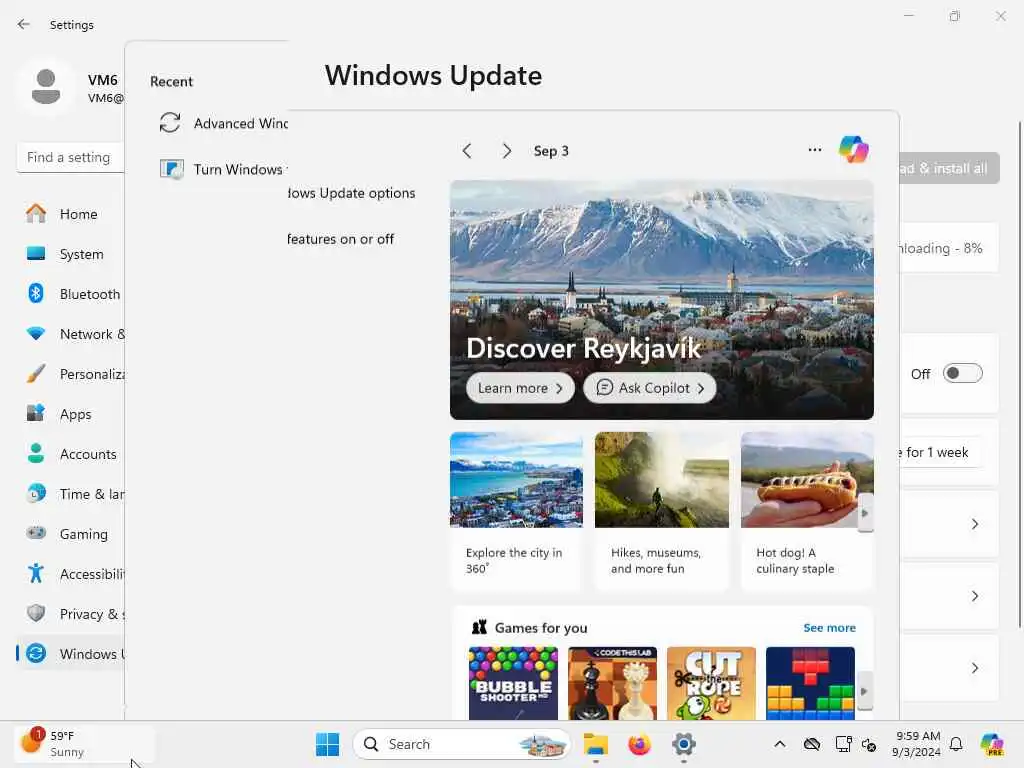Open Bluetooth settings page
This screenshot has height=768, width=1024.
(x=70, y=294)
